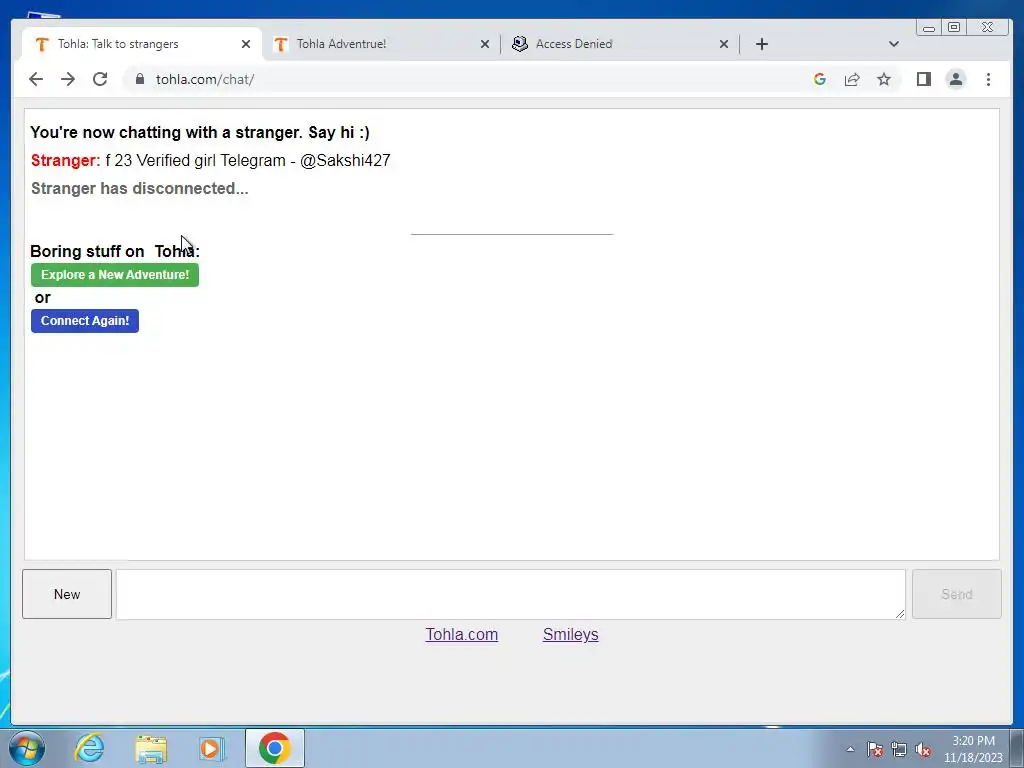Open the clock showing 3:20 PM
This screenshot has height=768, width=1024.
click(973, 749)
